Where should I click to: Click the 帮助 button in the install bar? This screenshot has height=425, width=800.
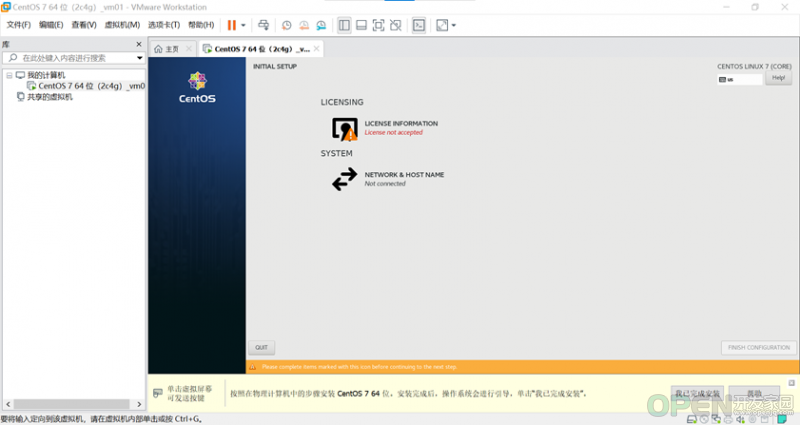(x=755, y=394)
